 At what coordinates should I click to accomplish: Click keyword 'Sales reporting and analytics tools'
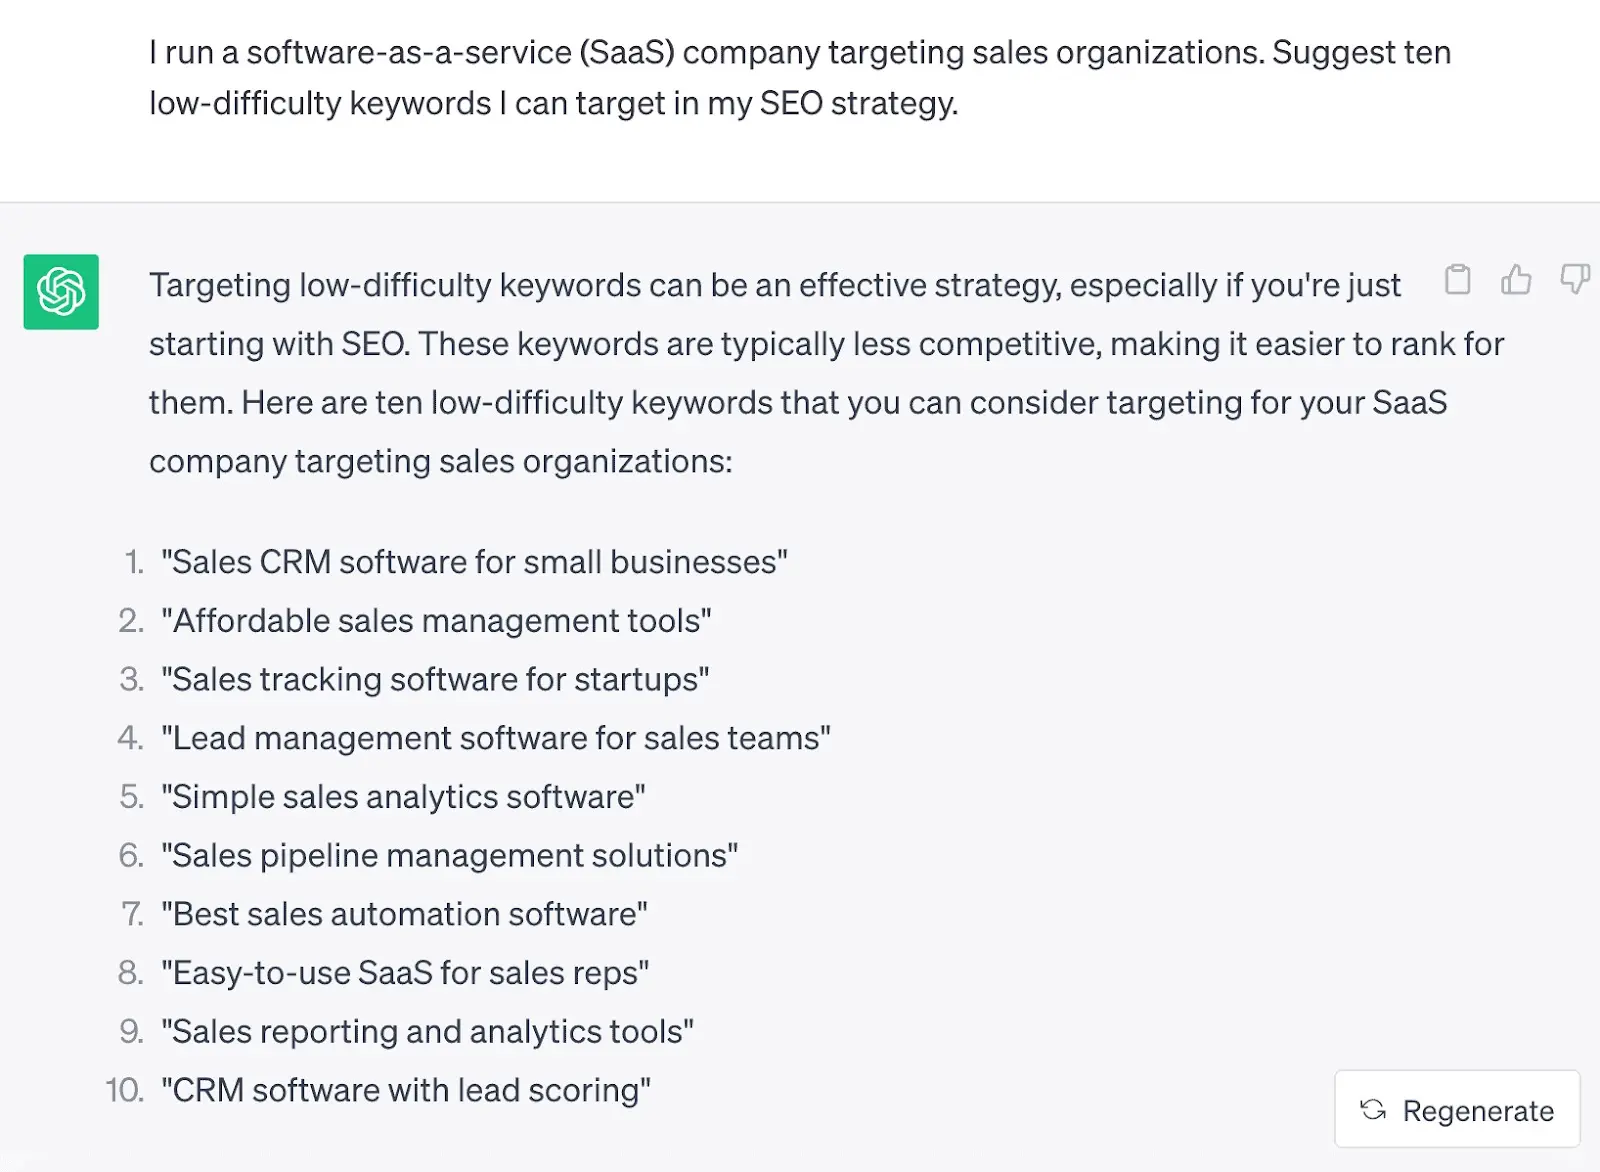point(428,1031)
